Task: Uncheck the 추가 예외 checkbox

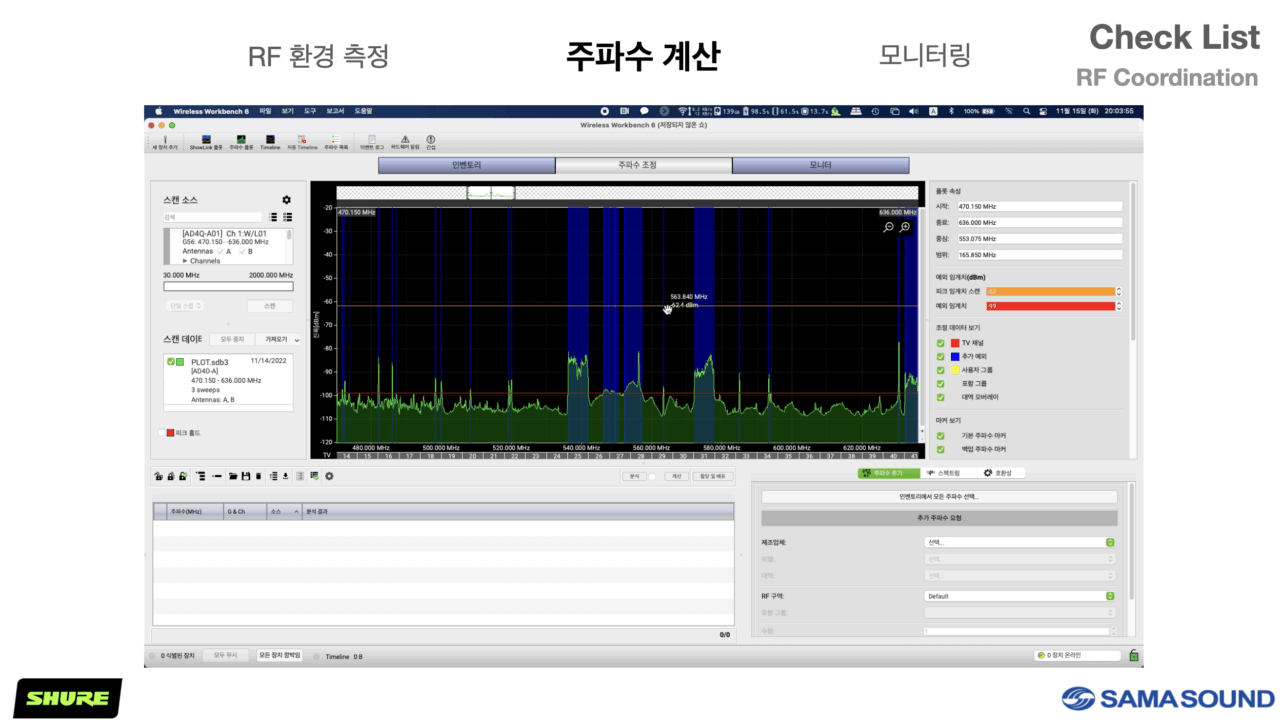Action: pos(940,356)
